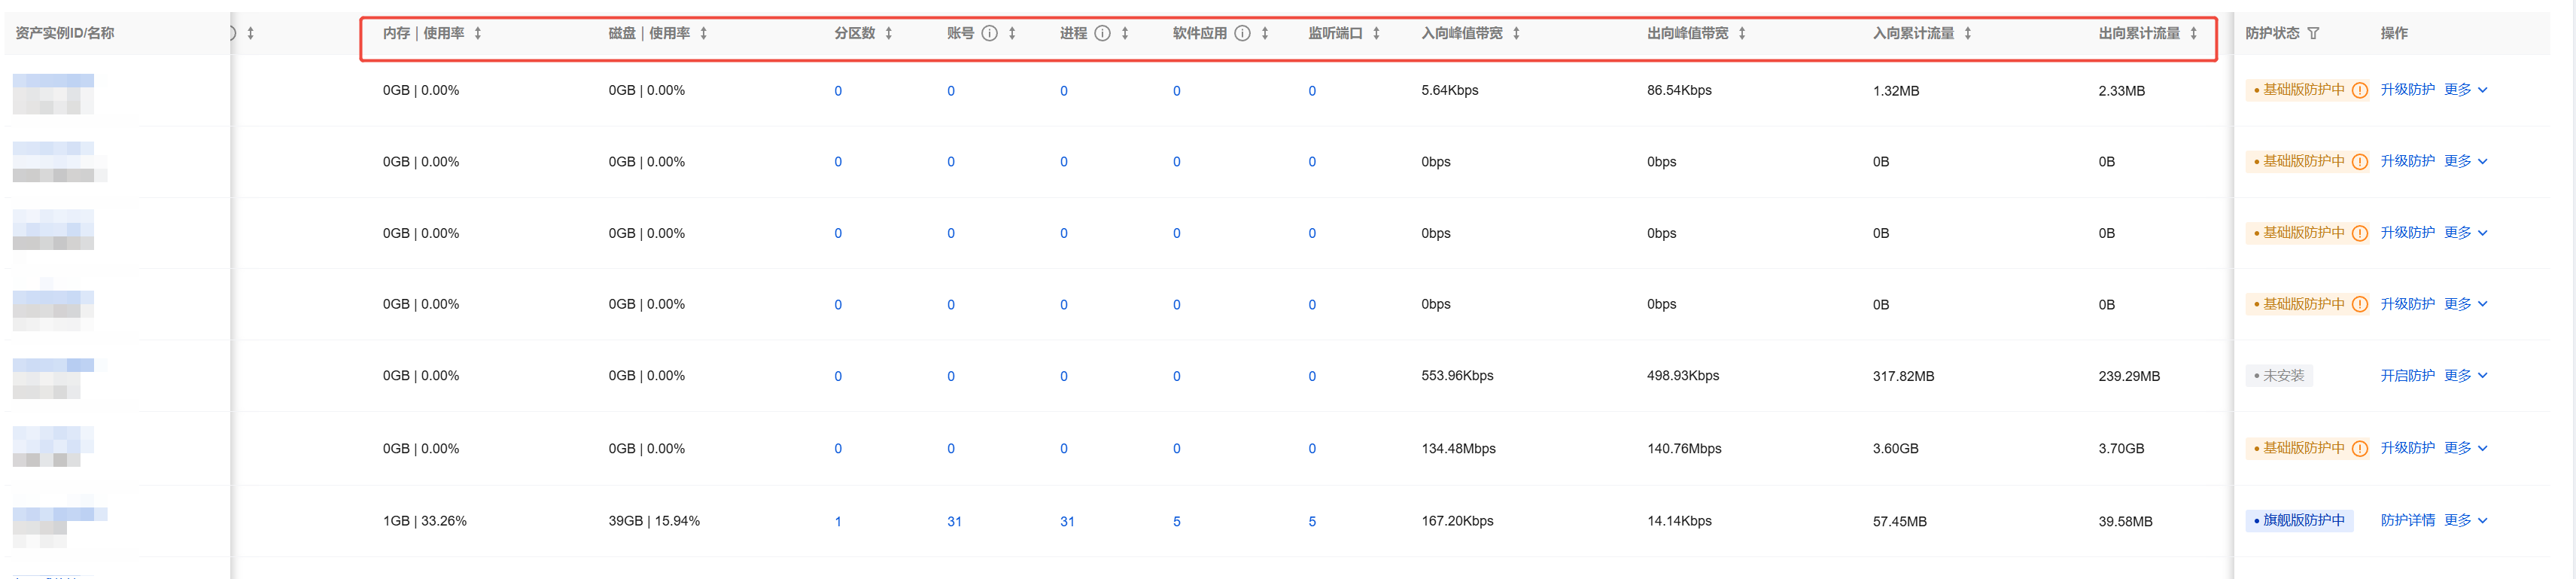Expand 更多 menu in the 未安装 row
2576x579 pixels.
click(x=2465, y=376)
